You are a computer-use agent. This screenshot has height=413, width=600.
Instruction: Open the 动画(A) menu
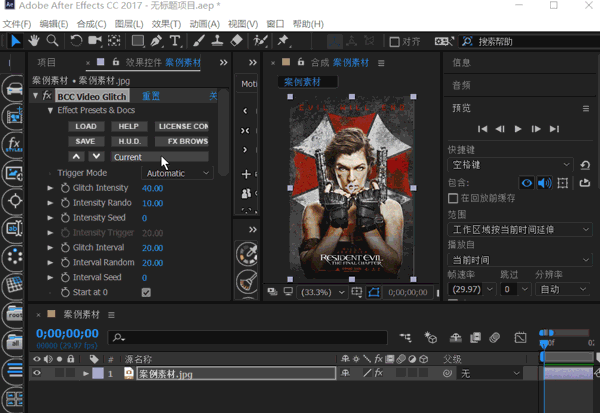pos(204,24)
